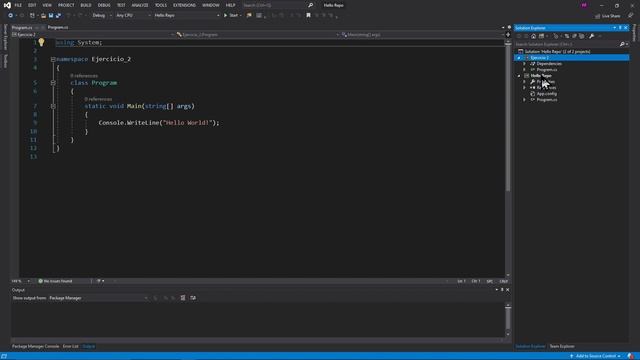Open the Server Explorer side tab
Screen dimensions: 640x360
[5, 37]
